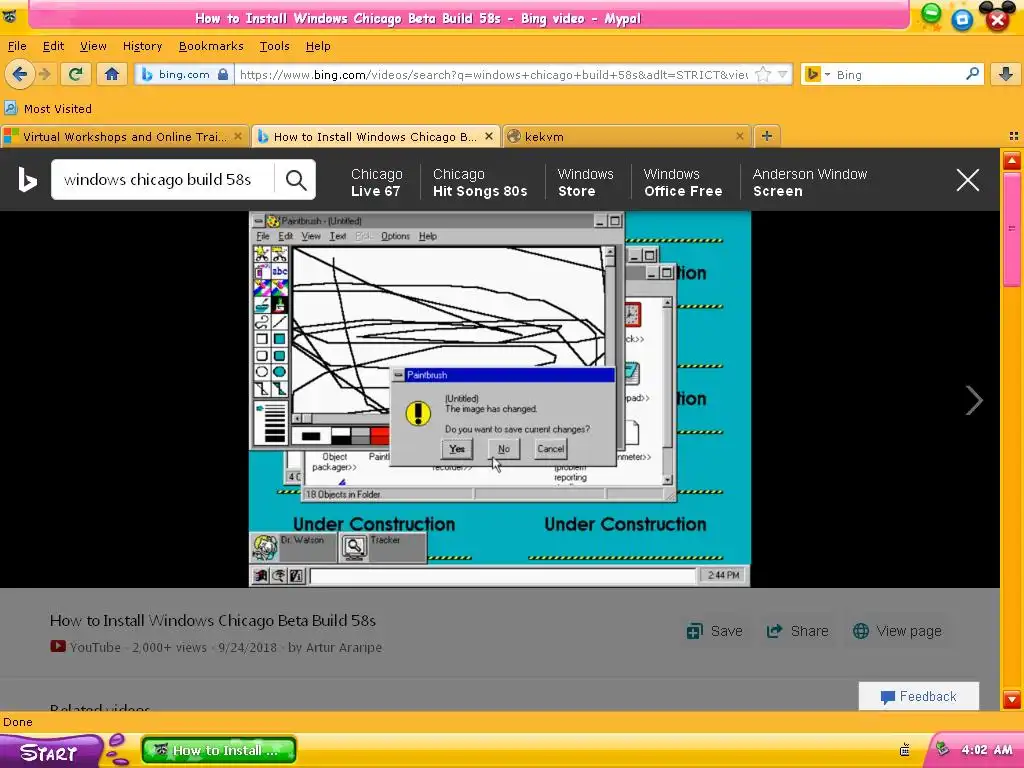The height and width of the screenshot is (768, 1024).
Task: Play the Windows Chicago video thumbnail
Action: [500, 399]
